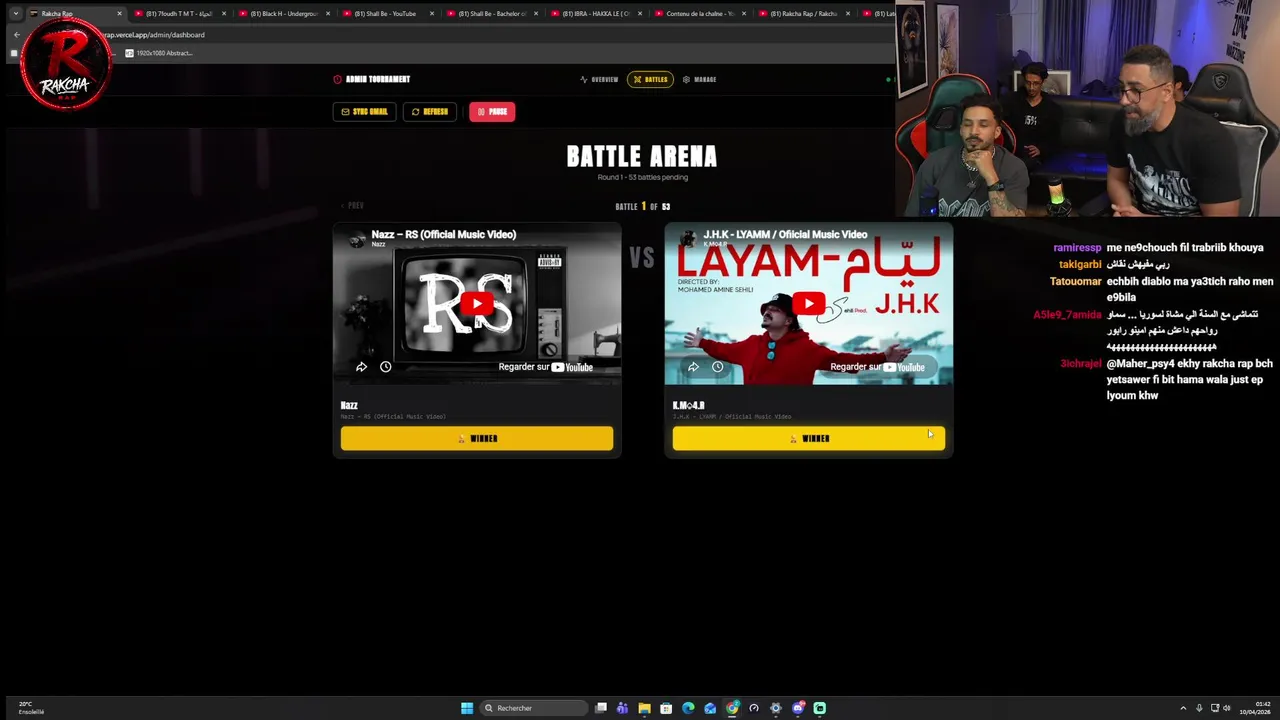Pause the tournament with the red button
This screenshot has height=720, width=1280.
[492, 112]
